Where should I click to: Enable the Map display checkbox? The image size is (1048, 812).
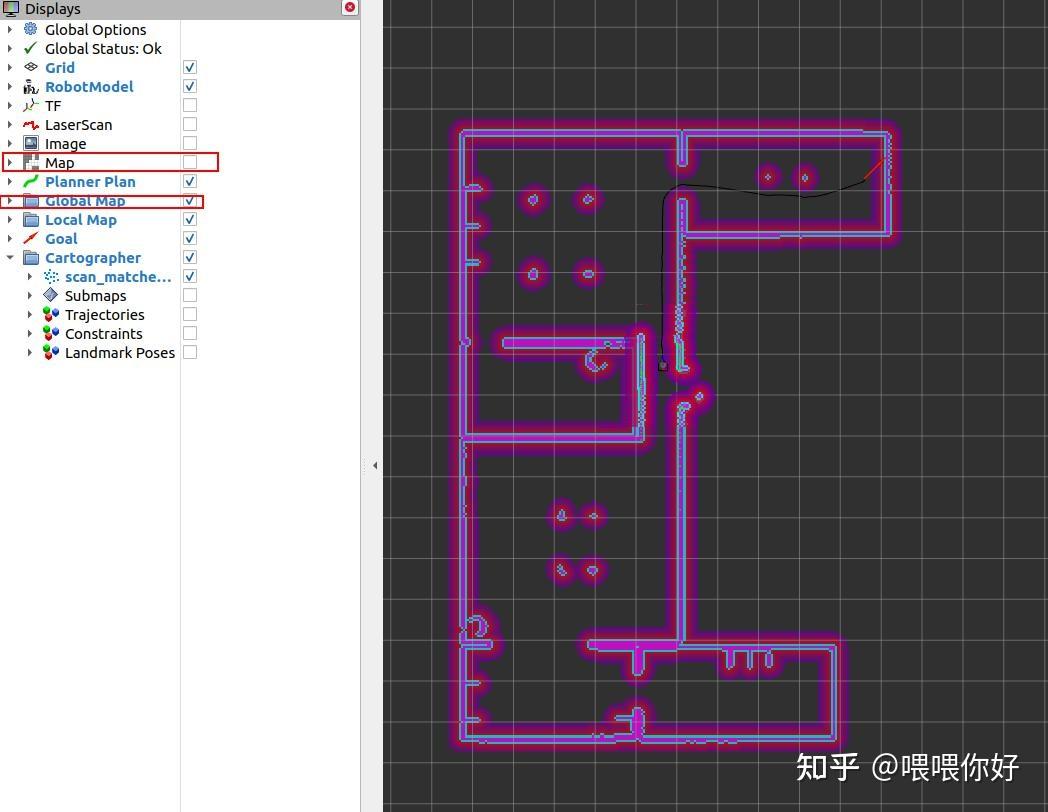[189, 162]
